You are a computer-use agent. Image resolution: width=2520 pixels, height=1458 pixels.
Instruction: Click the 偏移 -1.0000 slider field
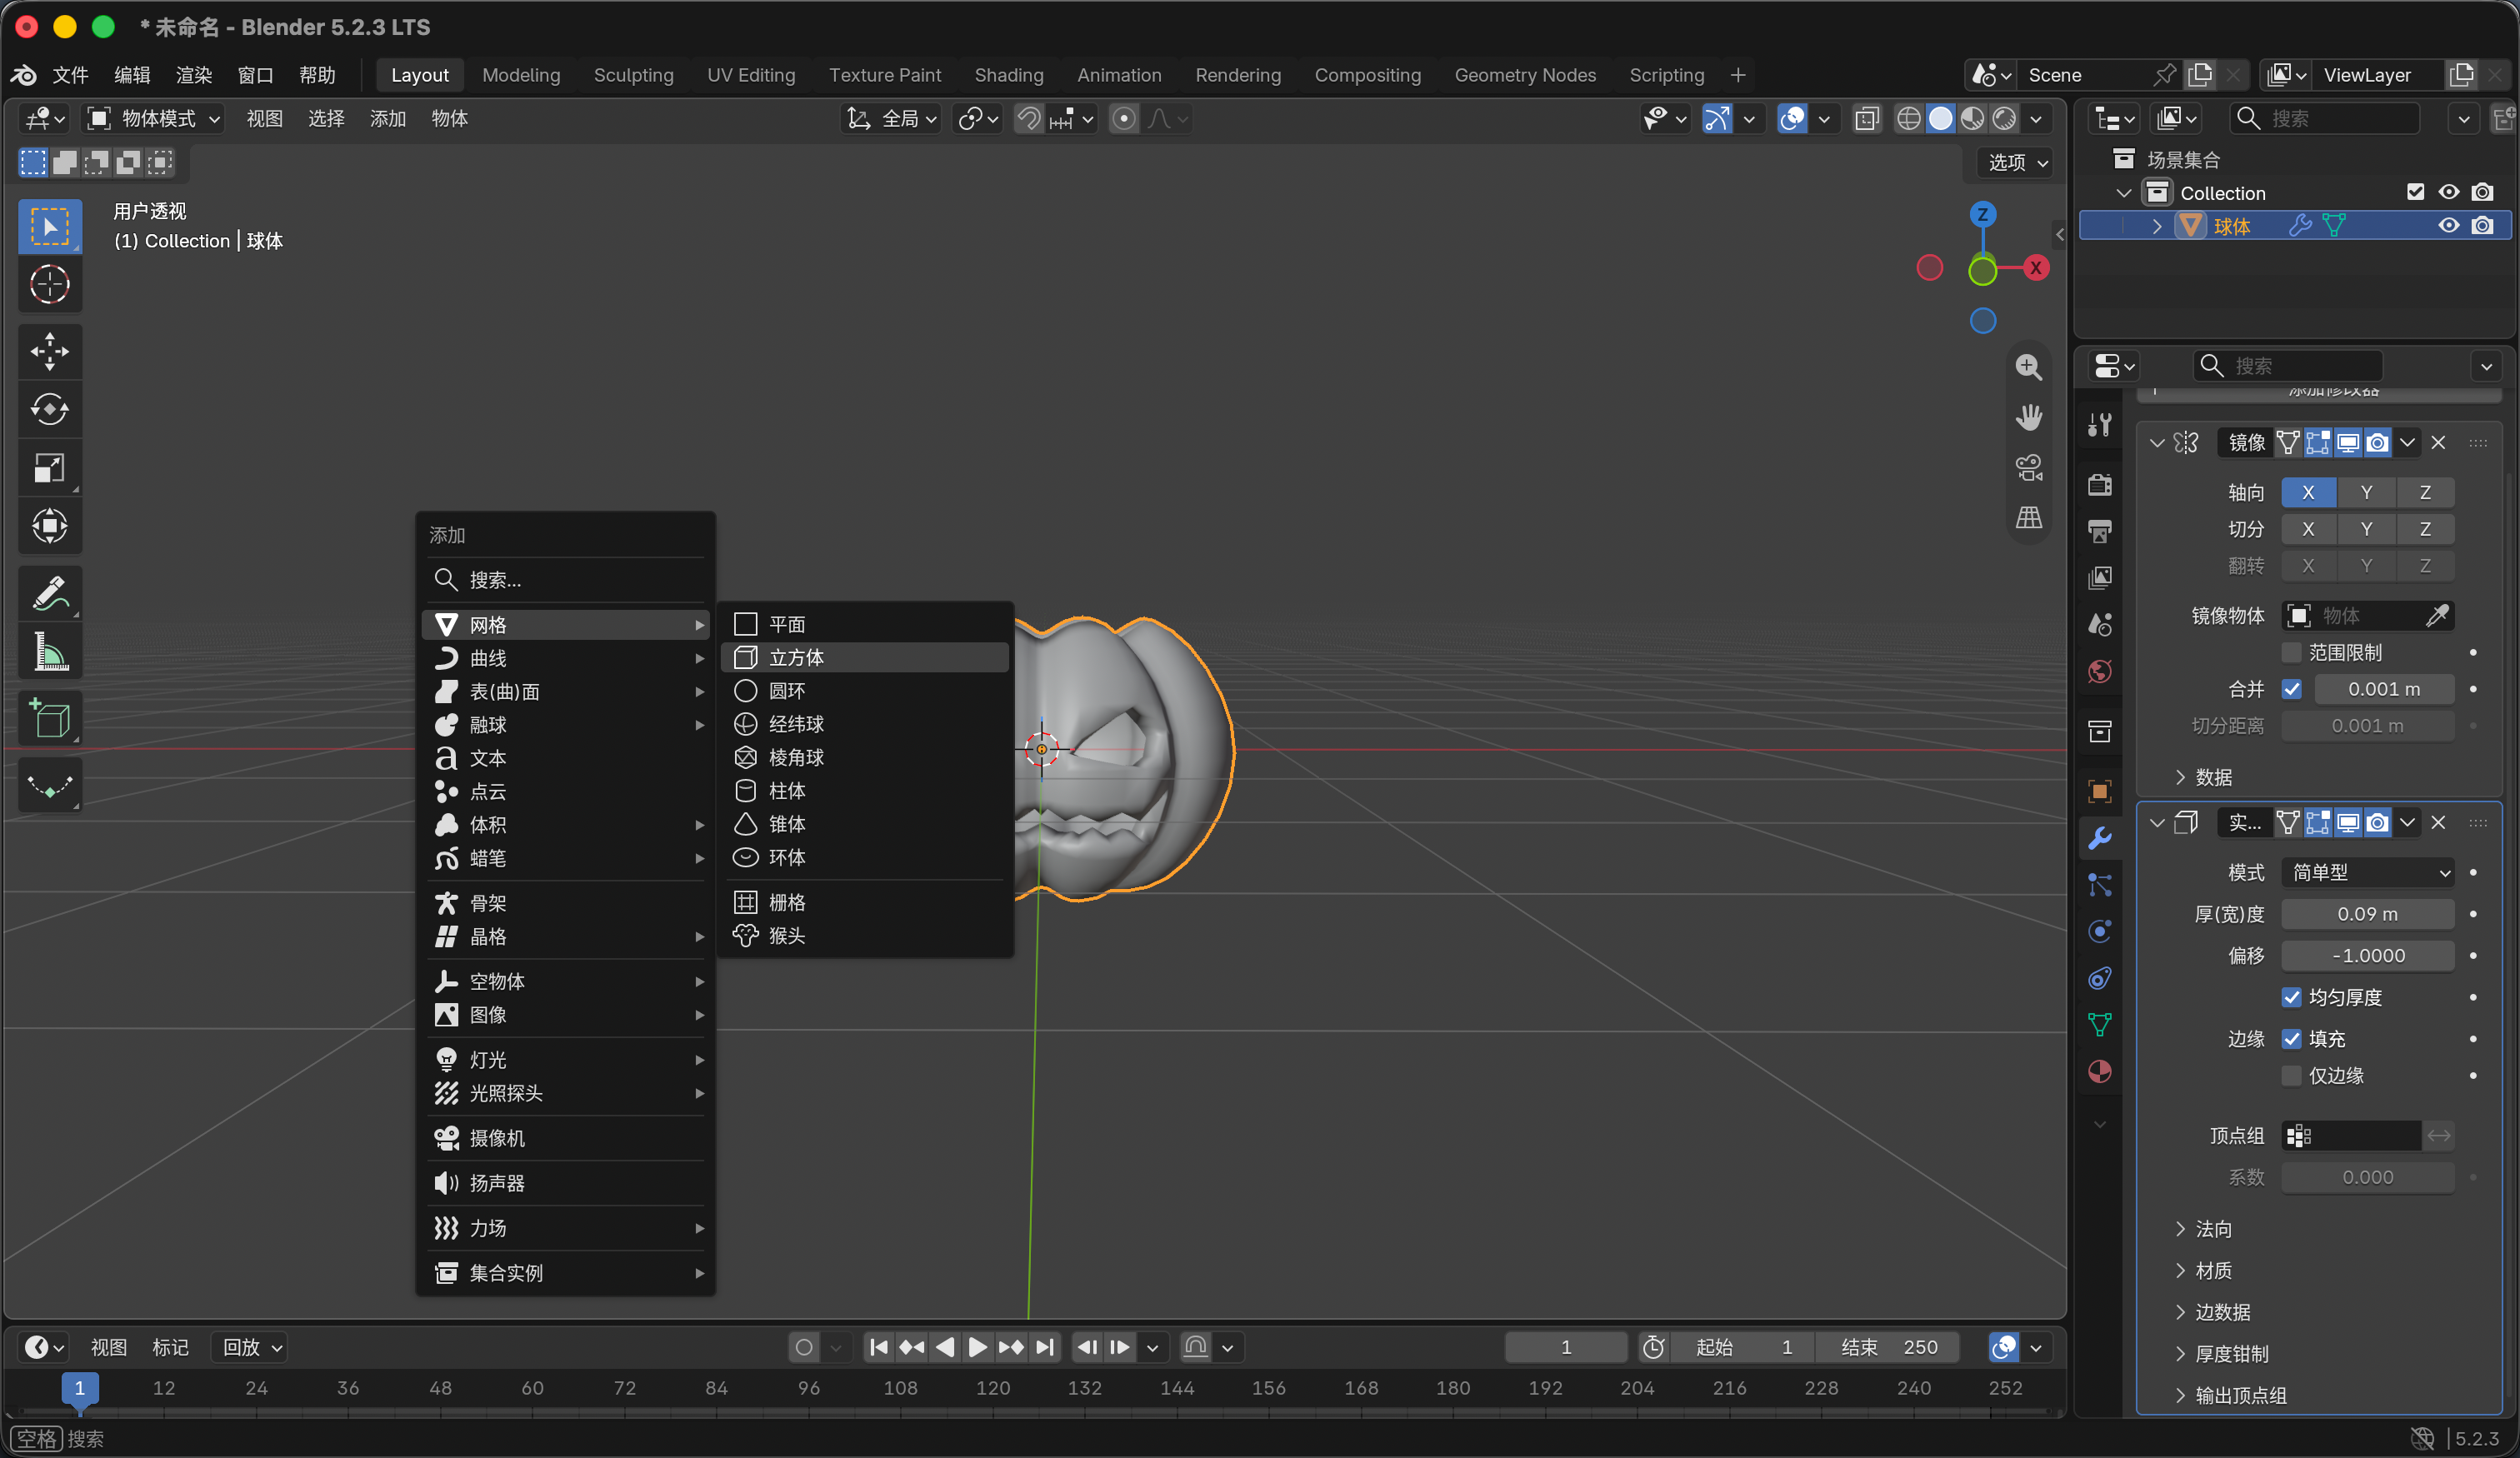tap(2367, 956)
